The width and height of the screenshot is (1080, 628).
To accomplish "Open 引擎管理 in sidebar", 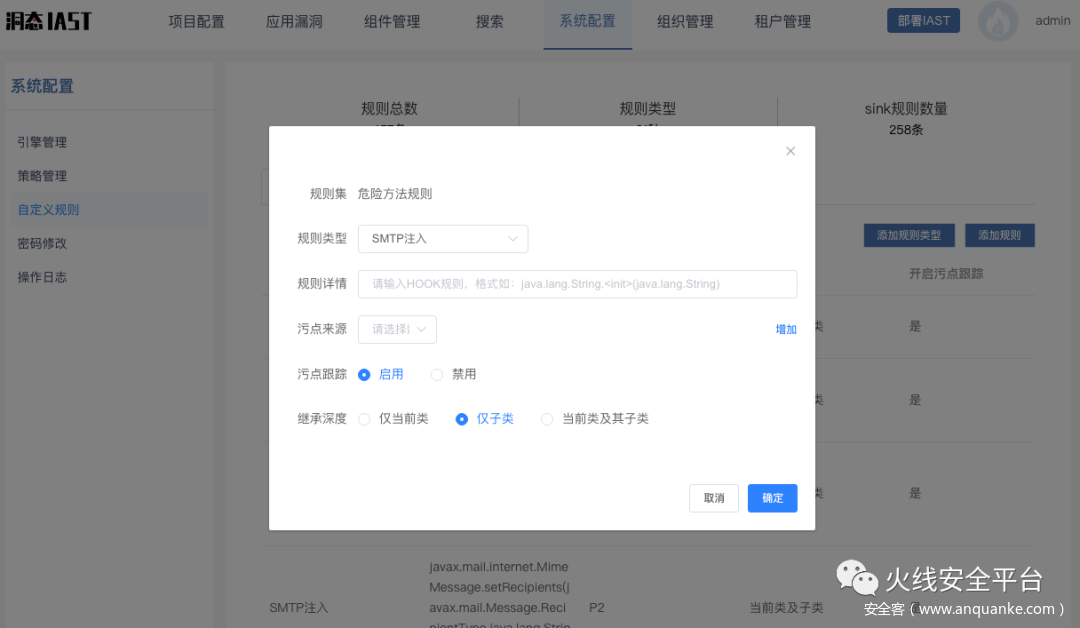I will click(x=42, y=142).
